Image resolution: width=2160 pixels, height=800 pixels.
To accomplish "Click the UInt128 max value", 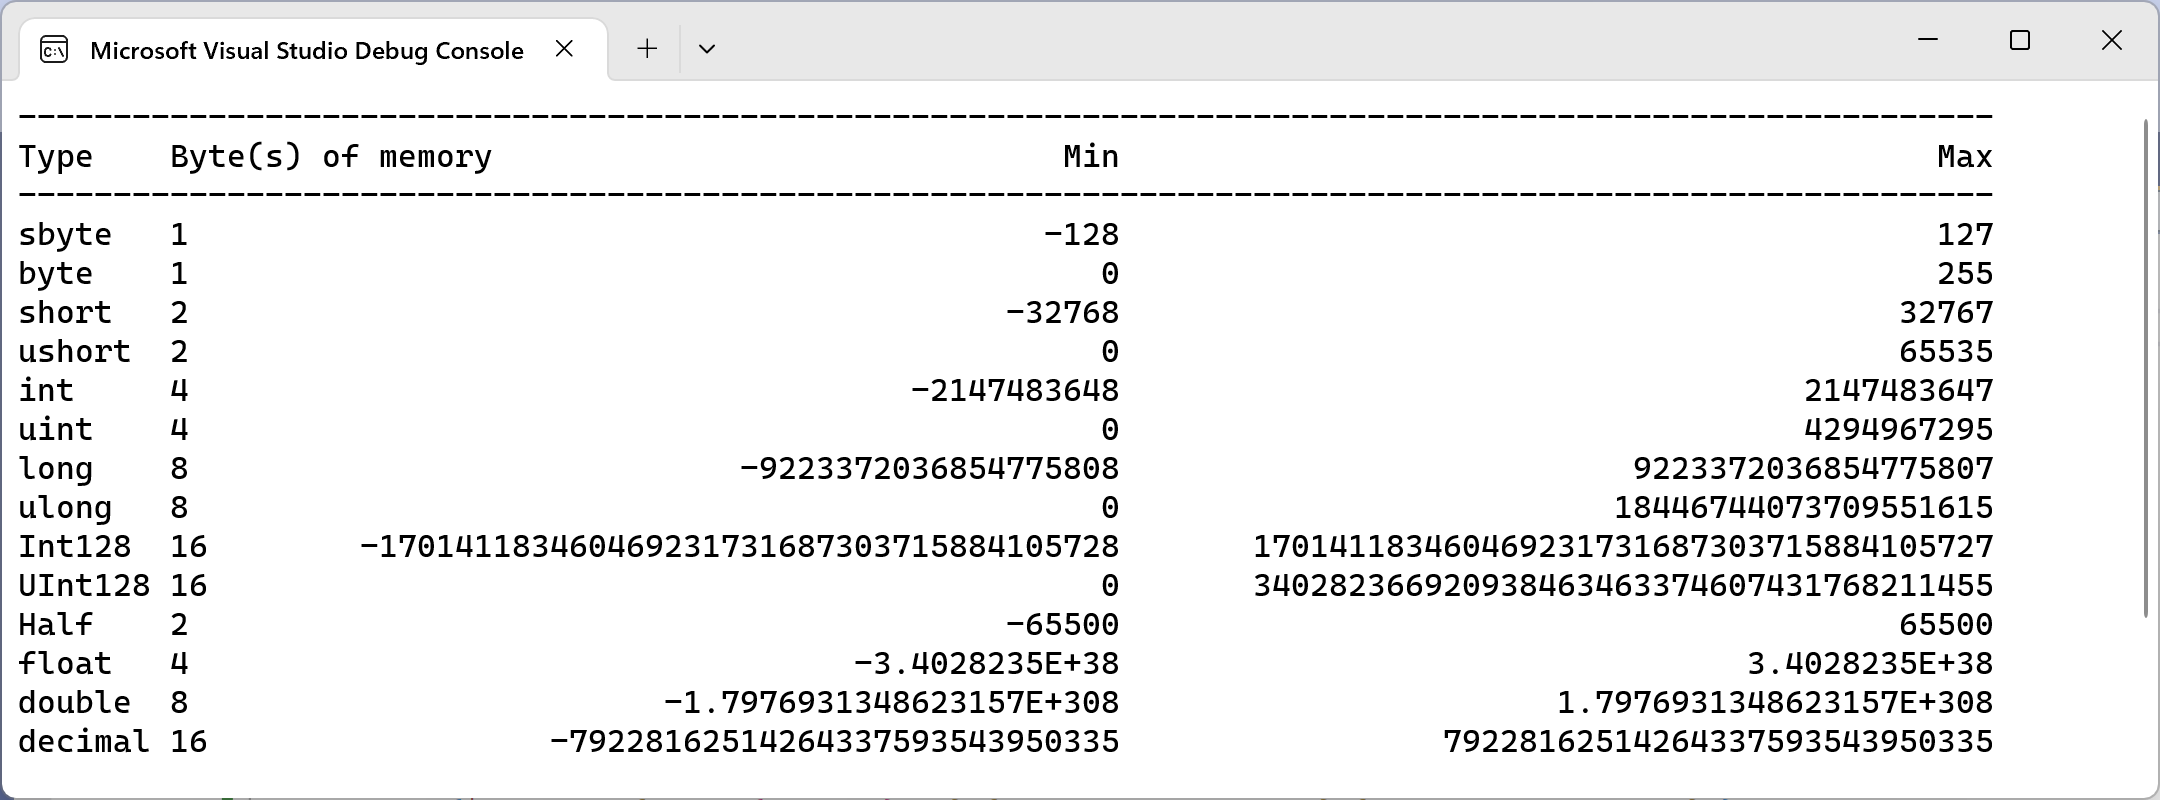I will pos(1623,586).
